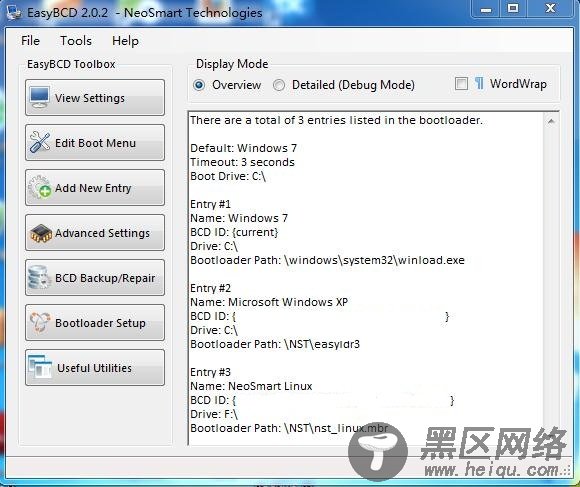Screen dimensions: 580x487
Task: Open the View Settings text label
Action: [x=90, y=98]
